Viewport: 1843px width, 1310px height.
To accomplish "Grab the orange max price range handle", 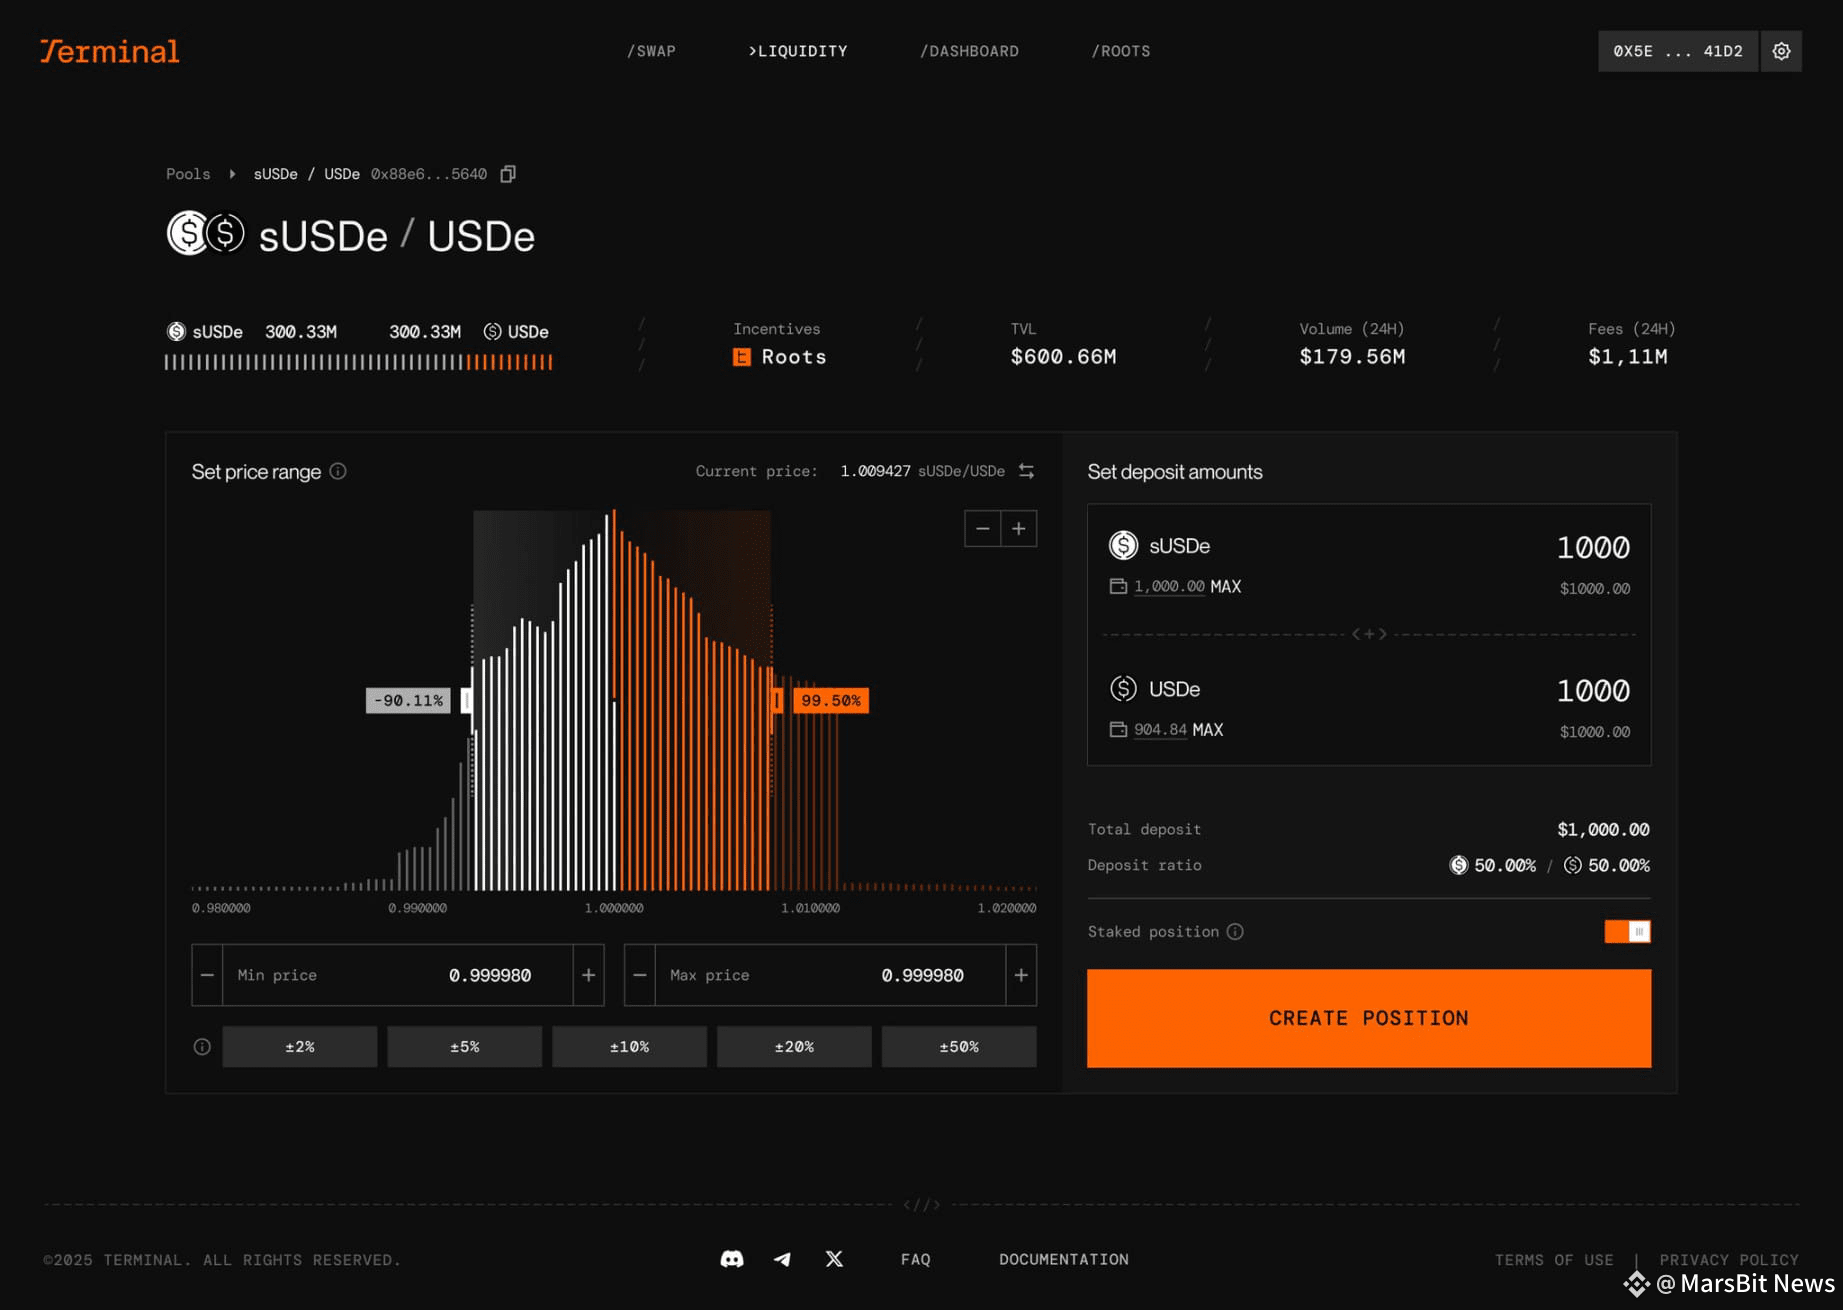I will click(776, 700).
